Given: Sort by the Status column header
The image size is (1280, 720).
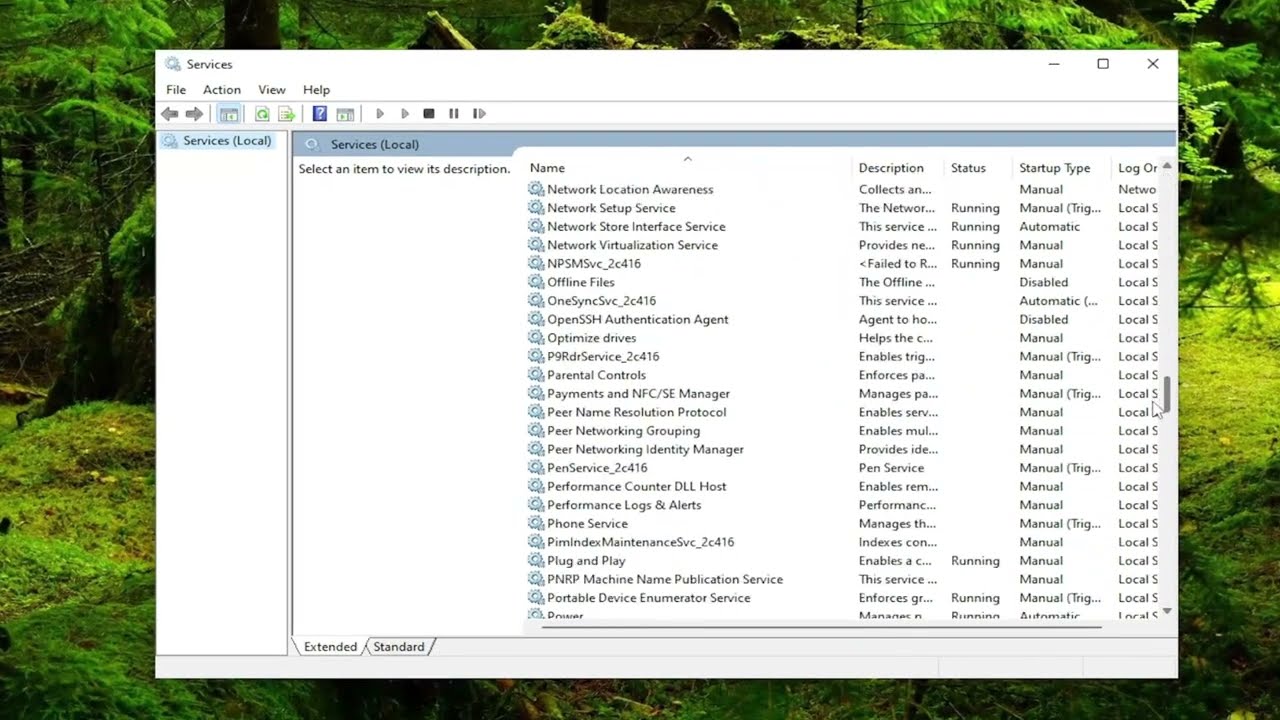Looking at the screenshot, I should click(x=978, y=168).
